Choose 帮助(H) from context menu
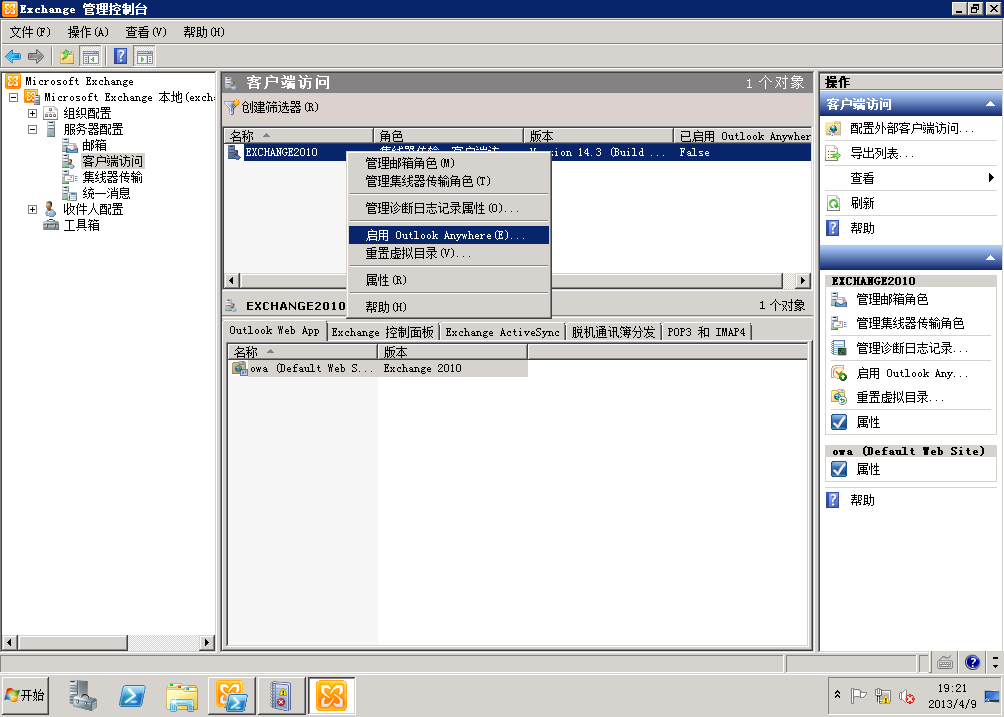The height and width of the screenshot is (717, 1004). (x=449, y=307)
